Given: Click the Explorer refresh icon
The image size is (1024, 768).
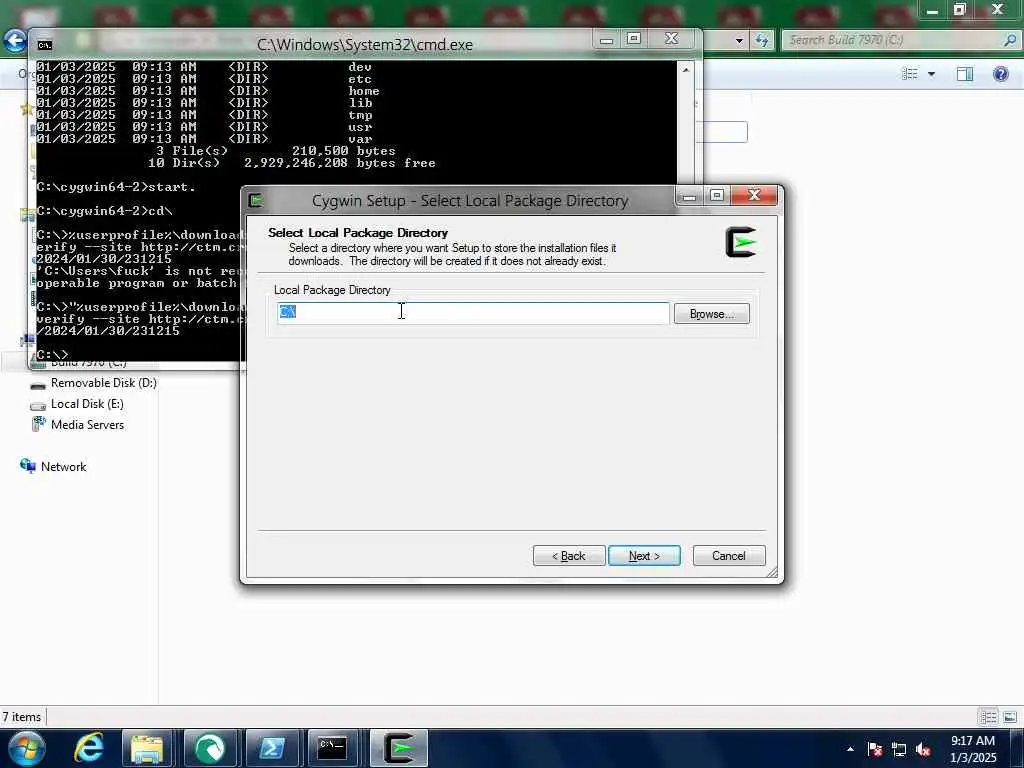Looking at the screenshot, I should tap(761, 40).
